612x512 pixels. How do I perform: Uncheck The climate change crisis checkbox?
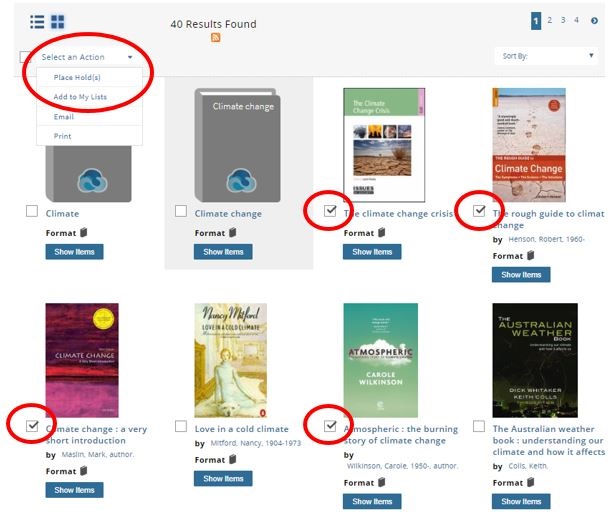[330, 211]
